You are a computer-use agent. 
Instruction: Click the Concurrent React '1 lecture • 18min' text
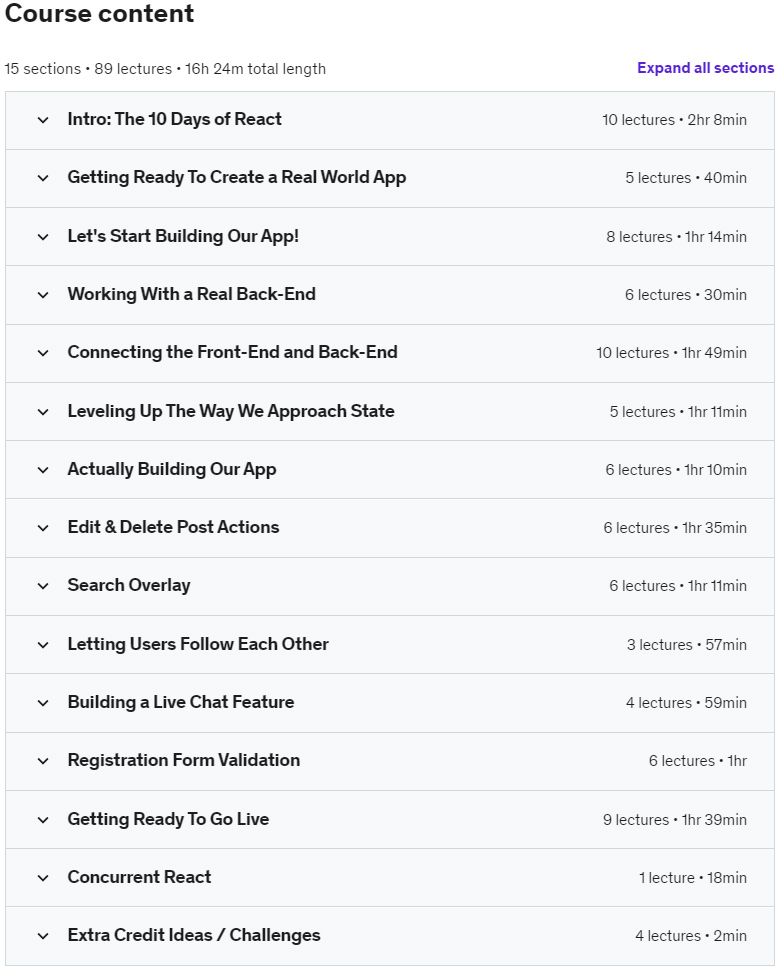point(692,878)
